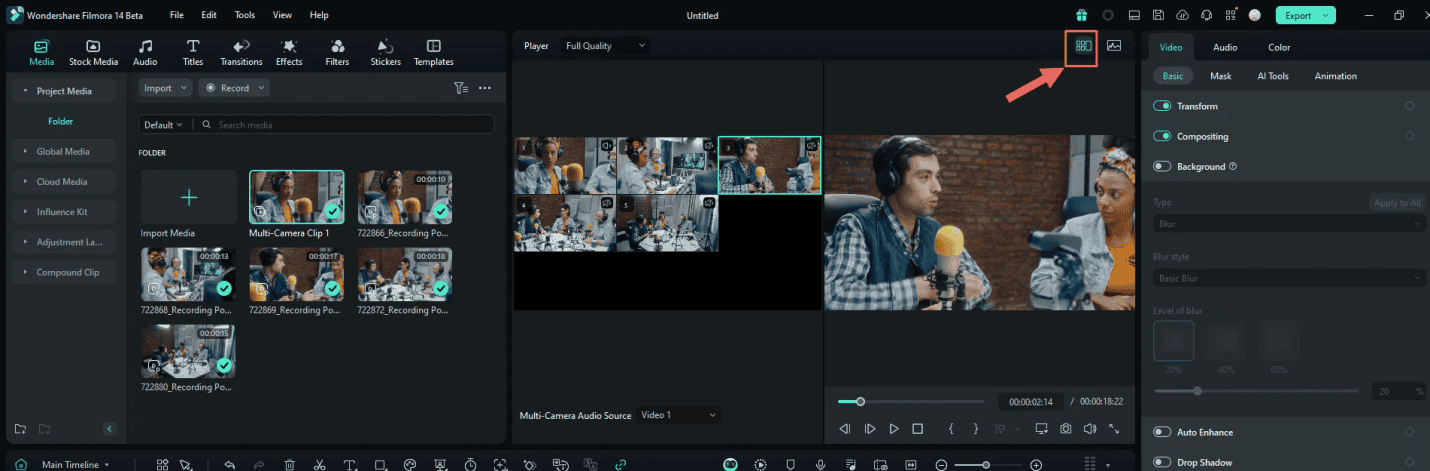Viewport: 1430px width, 471px height.
Task: Click the save project floppy icon
Action: point(1158,15)
